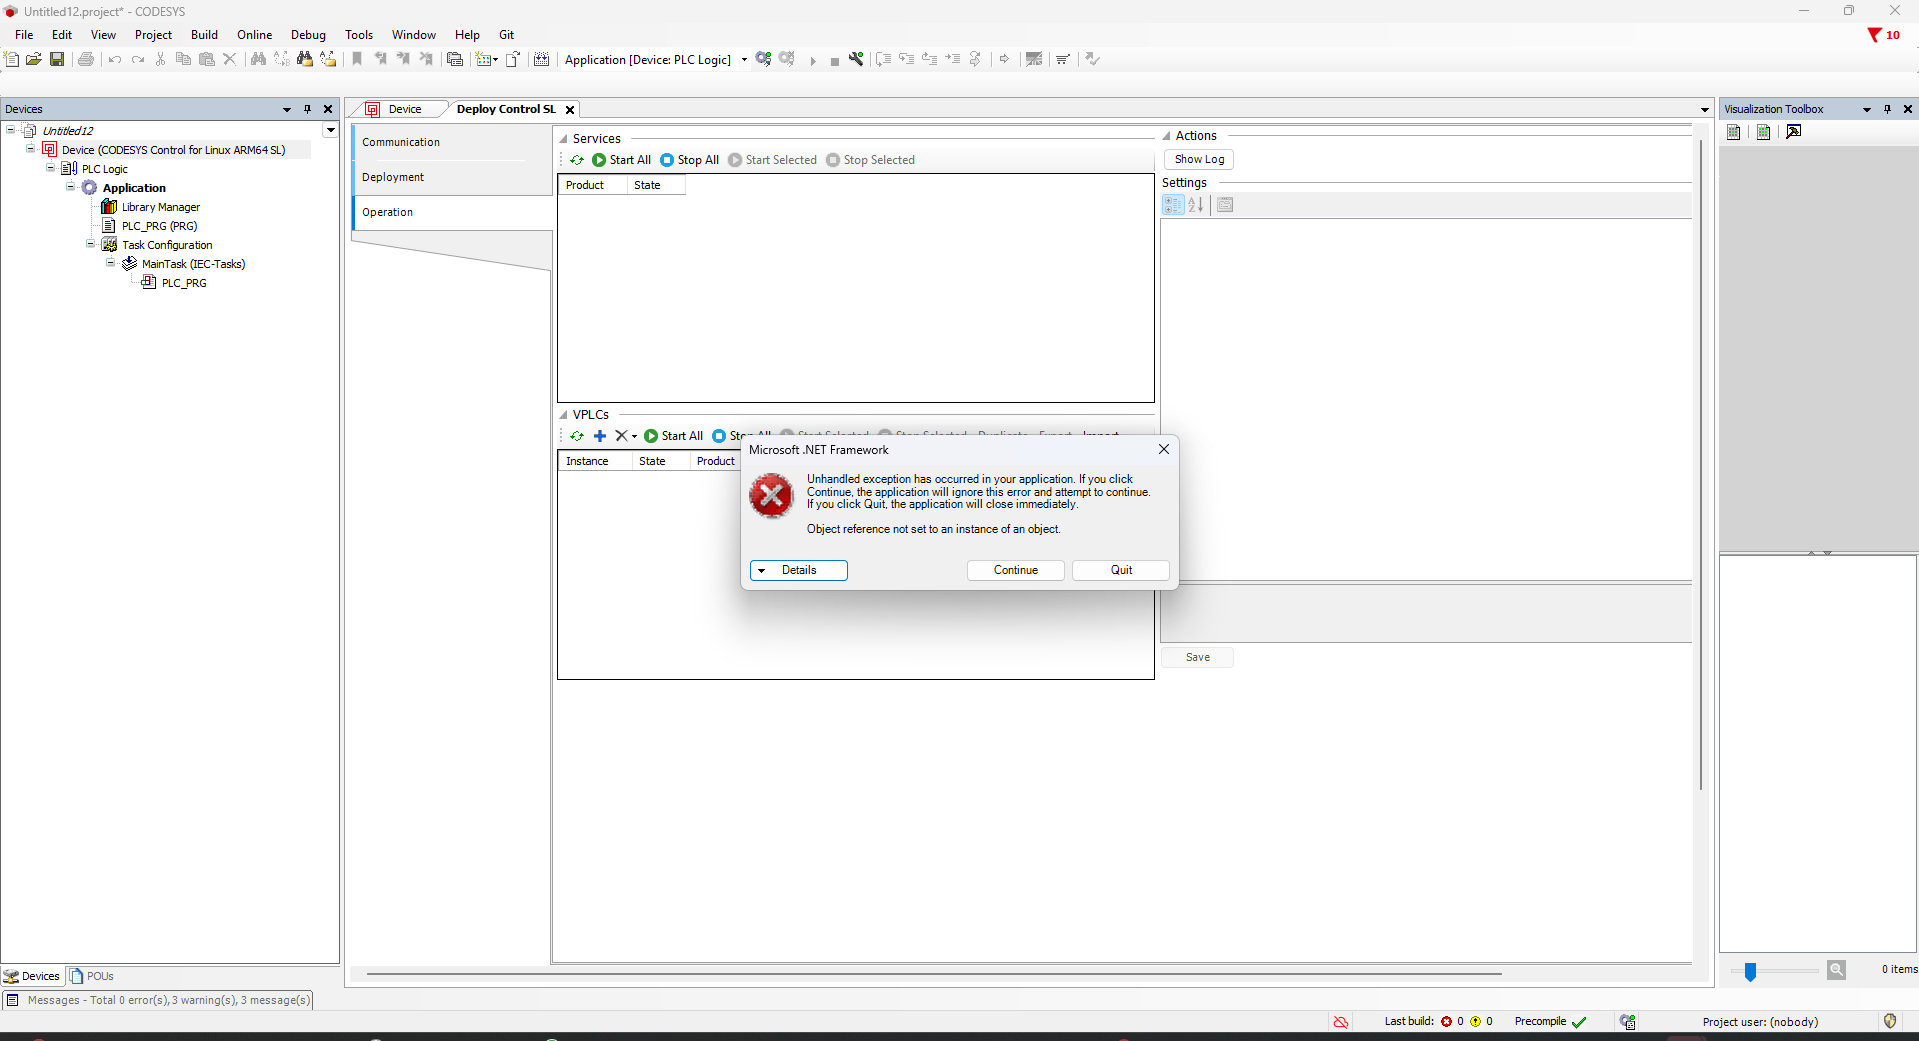The width and height of the screenshot is (1919, 1041).
Task: Click the shield icon in the status bar
Action: click(1889, 1021)
